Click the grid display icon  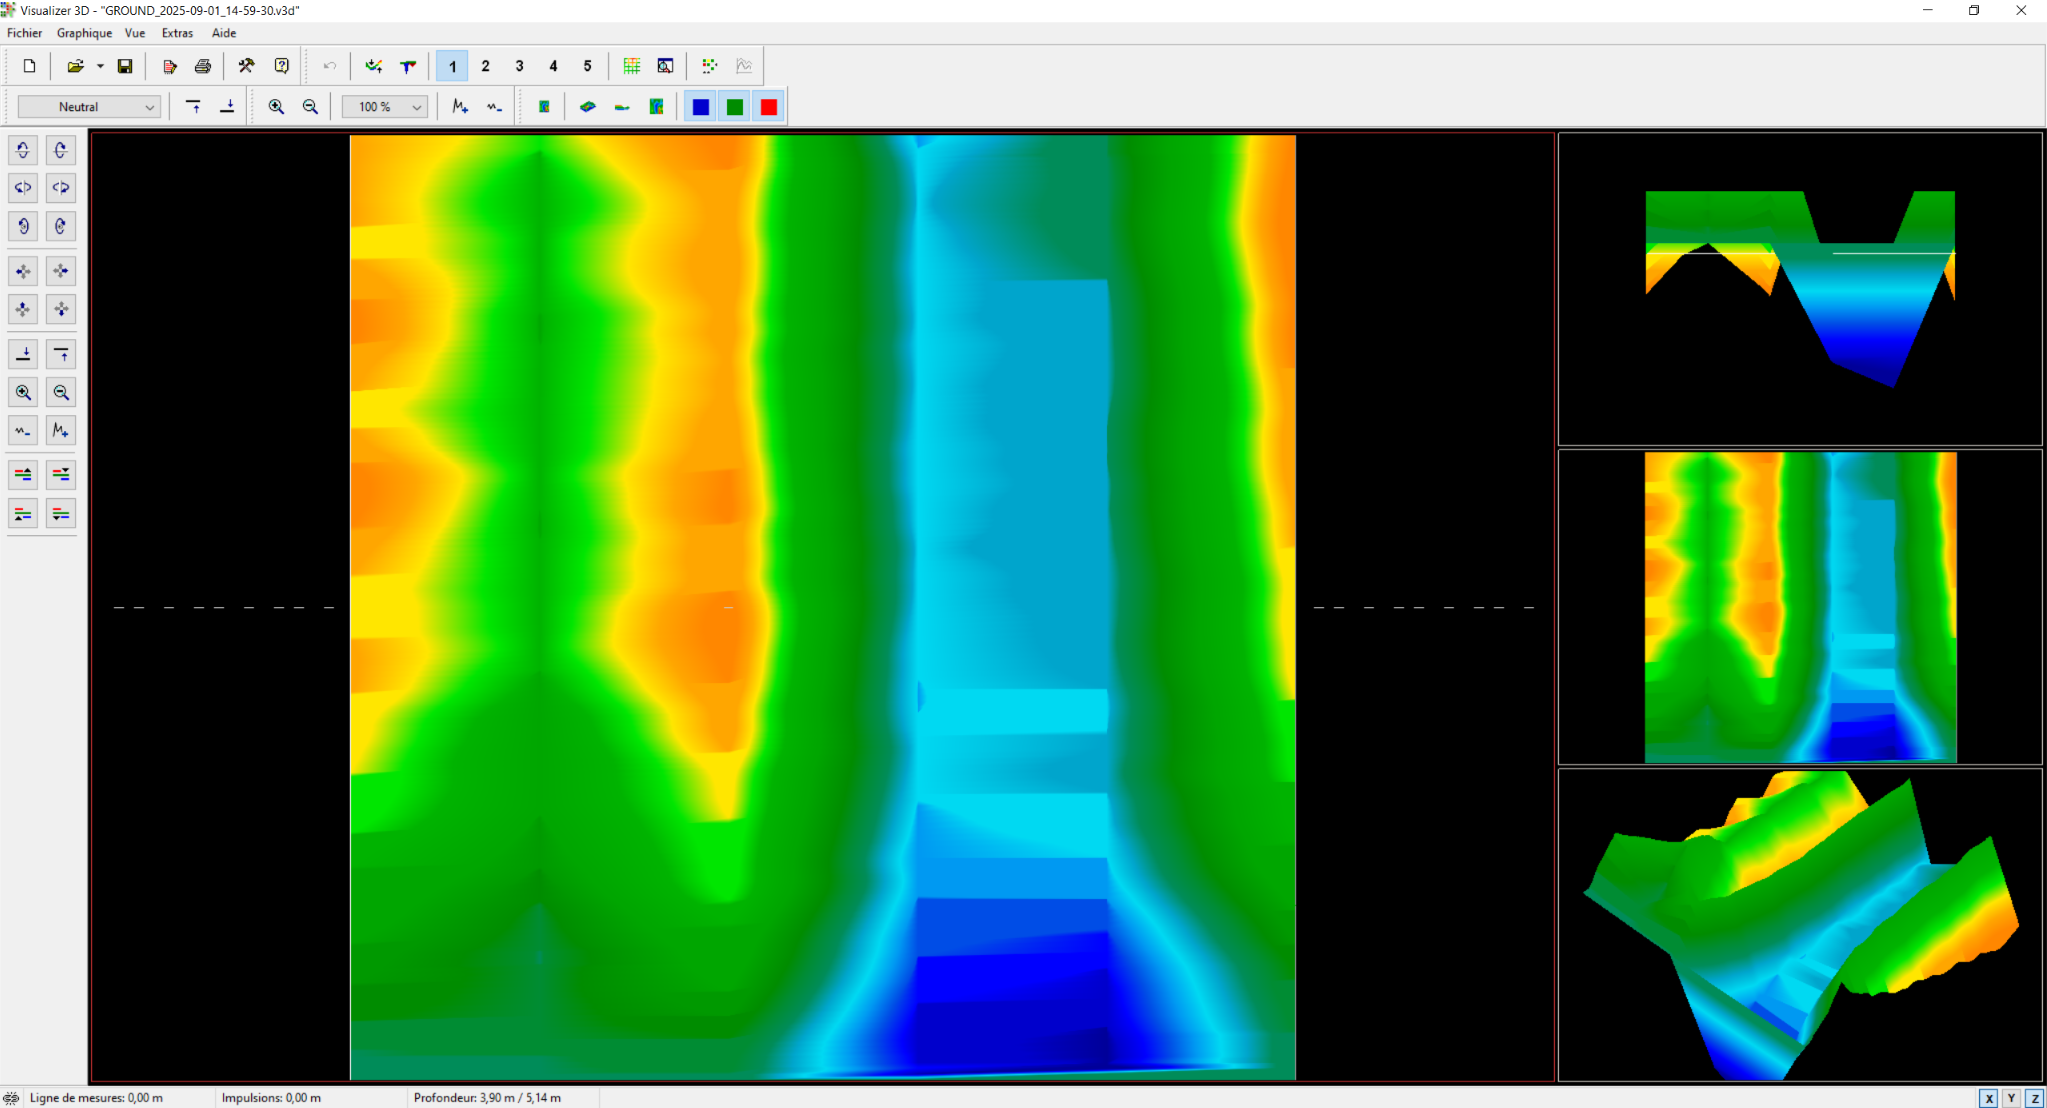(632, 66)
